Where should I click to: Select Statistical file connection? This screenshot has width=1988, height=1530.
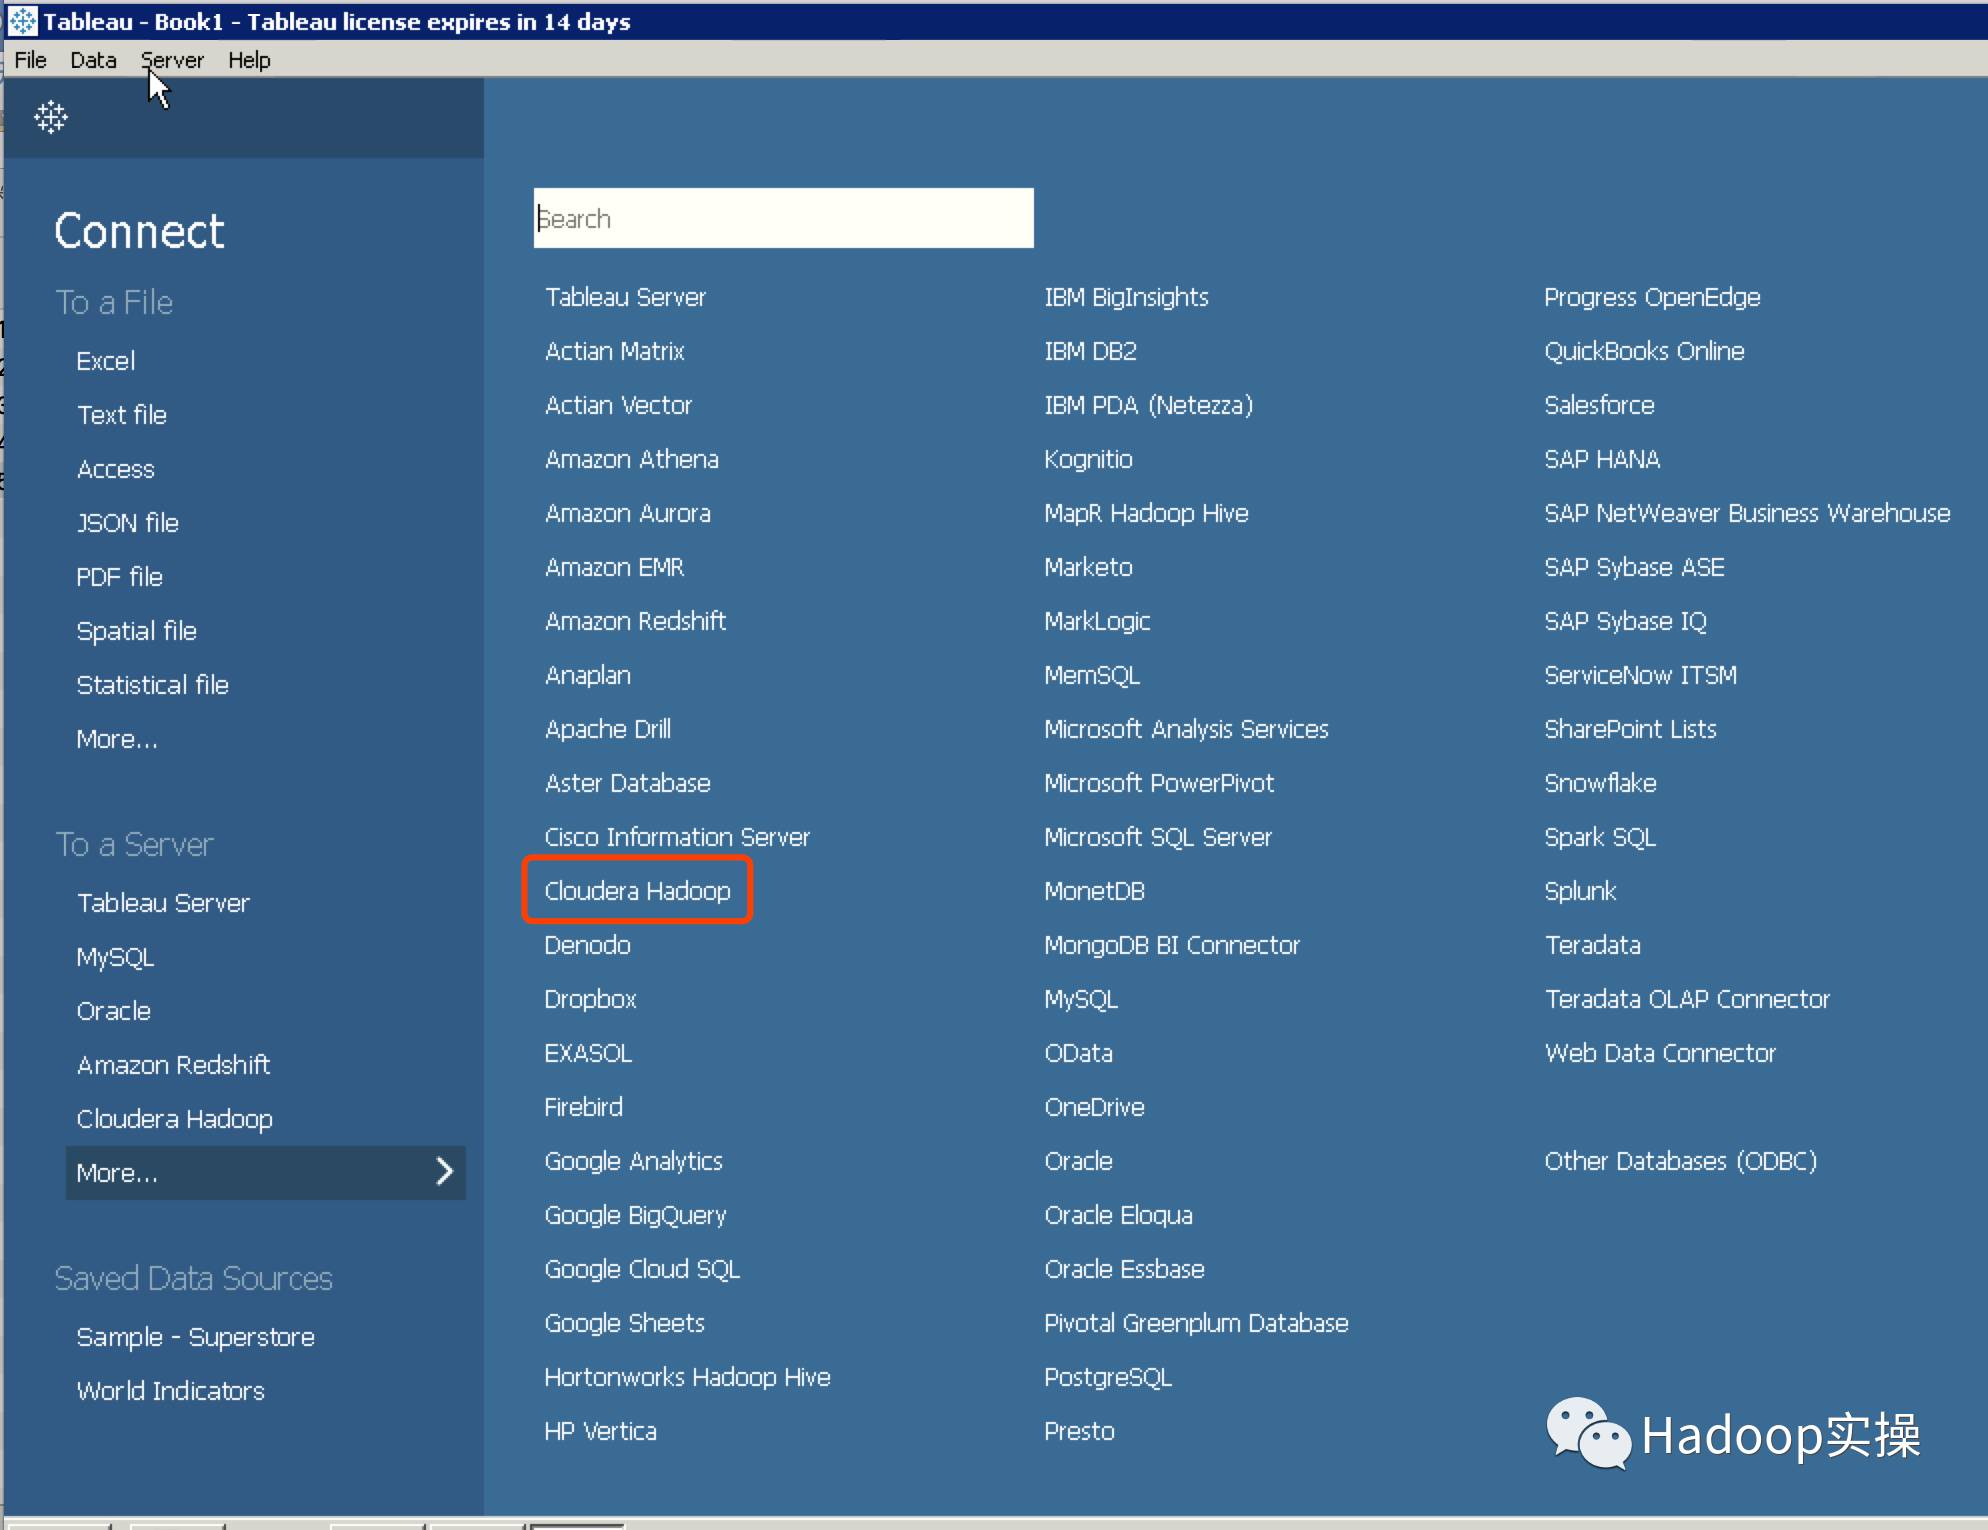coord(153,685)
